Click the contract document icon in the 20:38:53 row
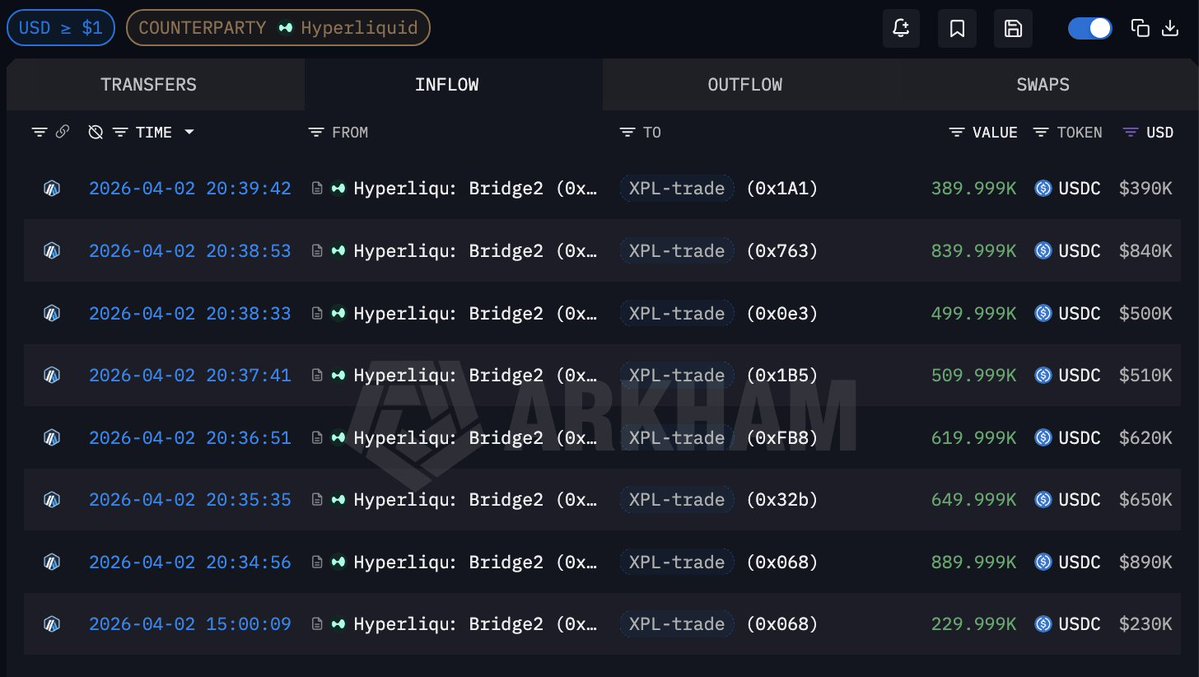Screen dimensions: 1199x677 317,251
